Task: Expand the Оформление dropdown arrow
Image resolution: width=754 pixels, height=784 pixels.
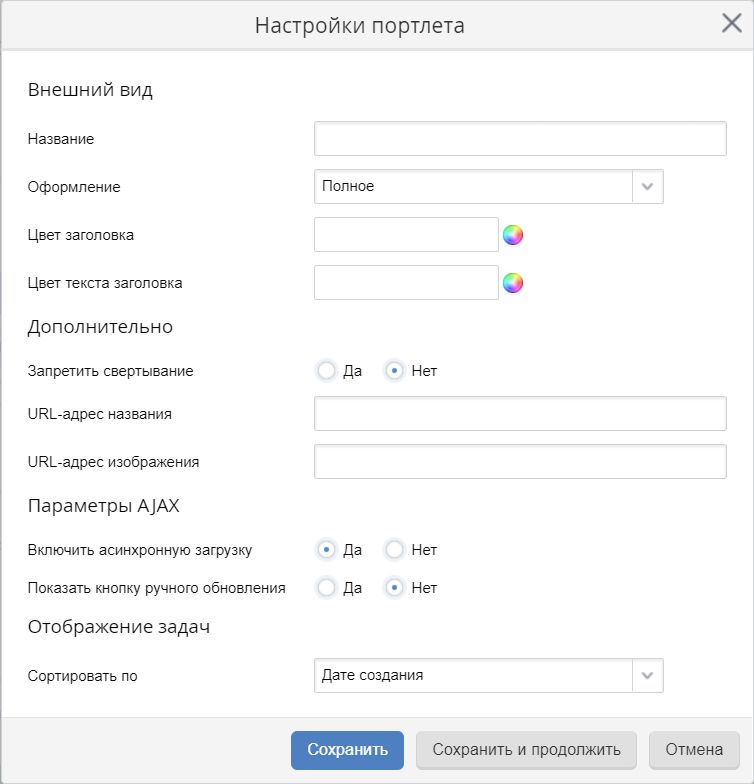Action: [648, 186]
